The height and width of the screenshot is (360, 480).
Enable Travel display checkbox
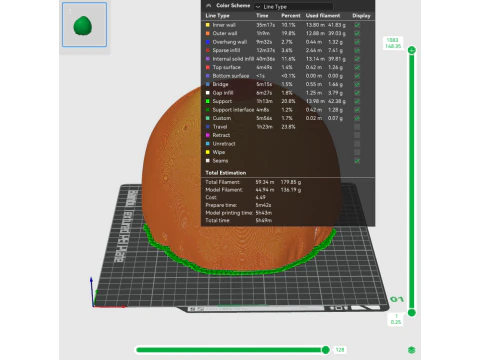click(357, 127)
